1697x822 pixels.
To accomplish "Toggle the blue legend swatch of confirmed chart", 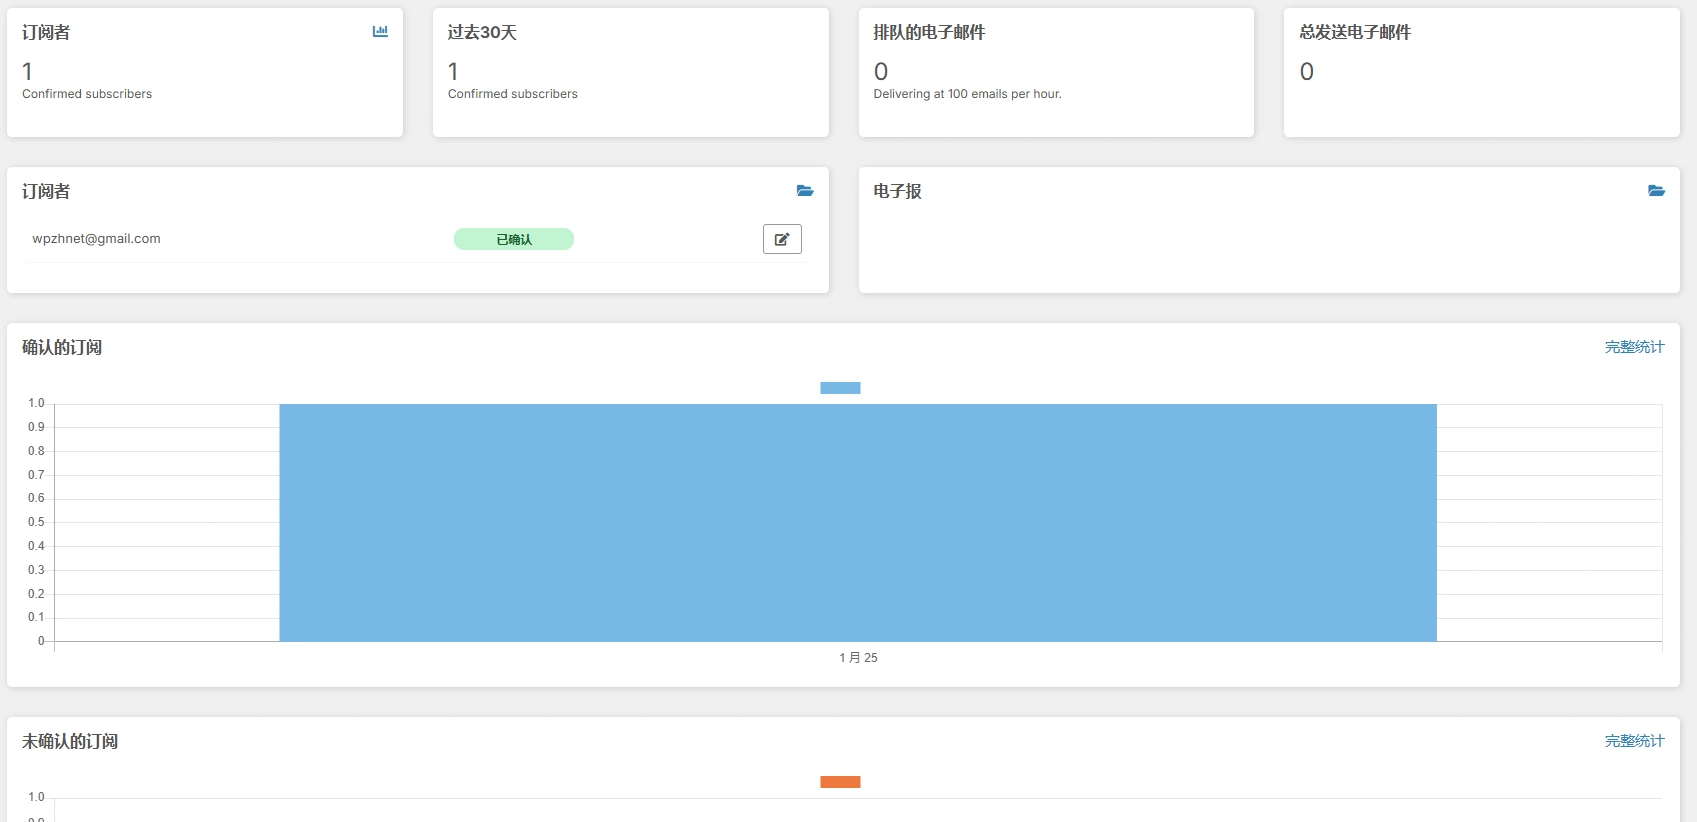I will [840, 388].
